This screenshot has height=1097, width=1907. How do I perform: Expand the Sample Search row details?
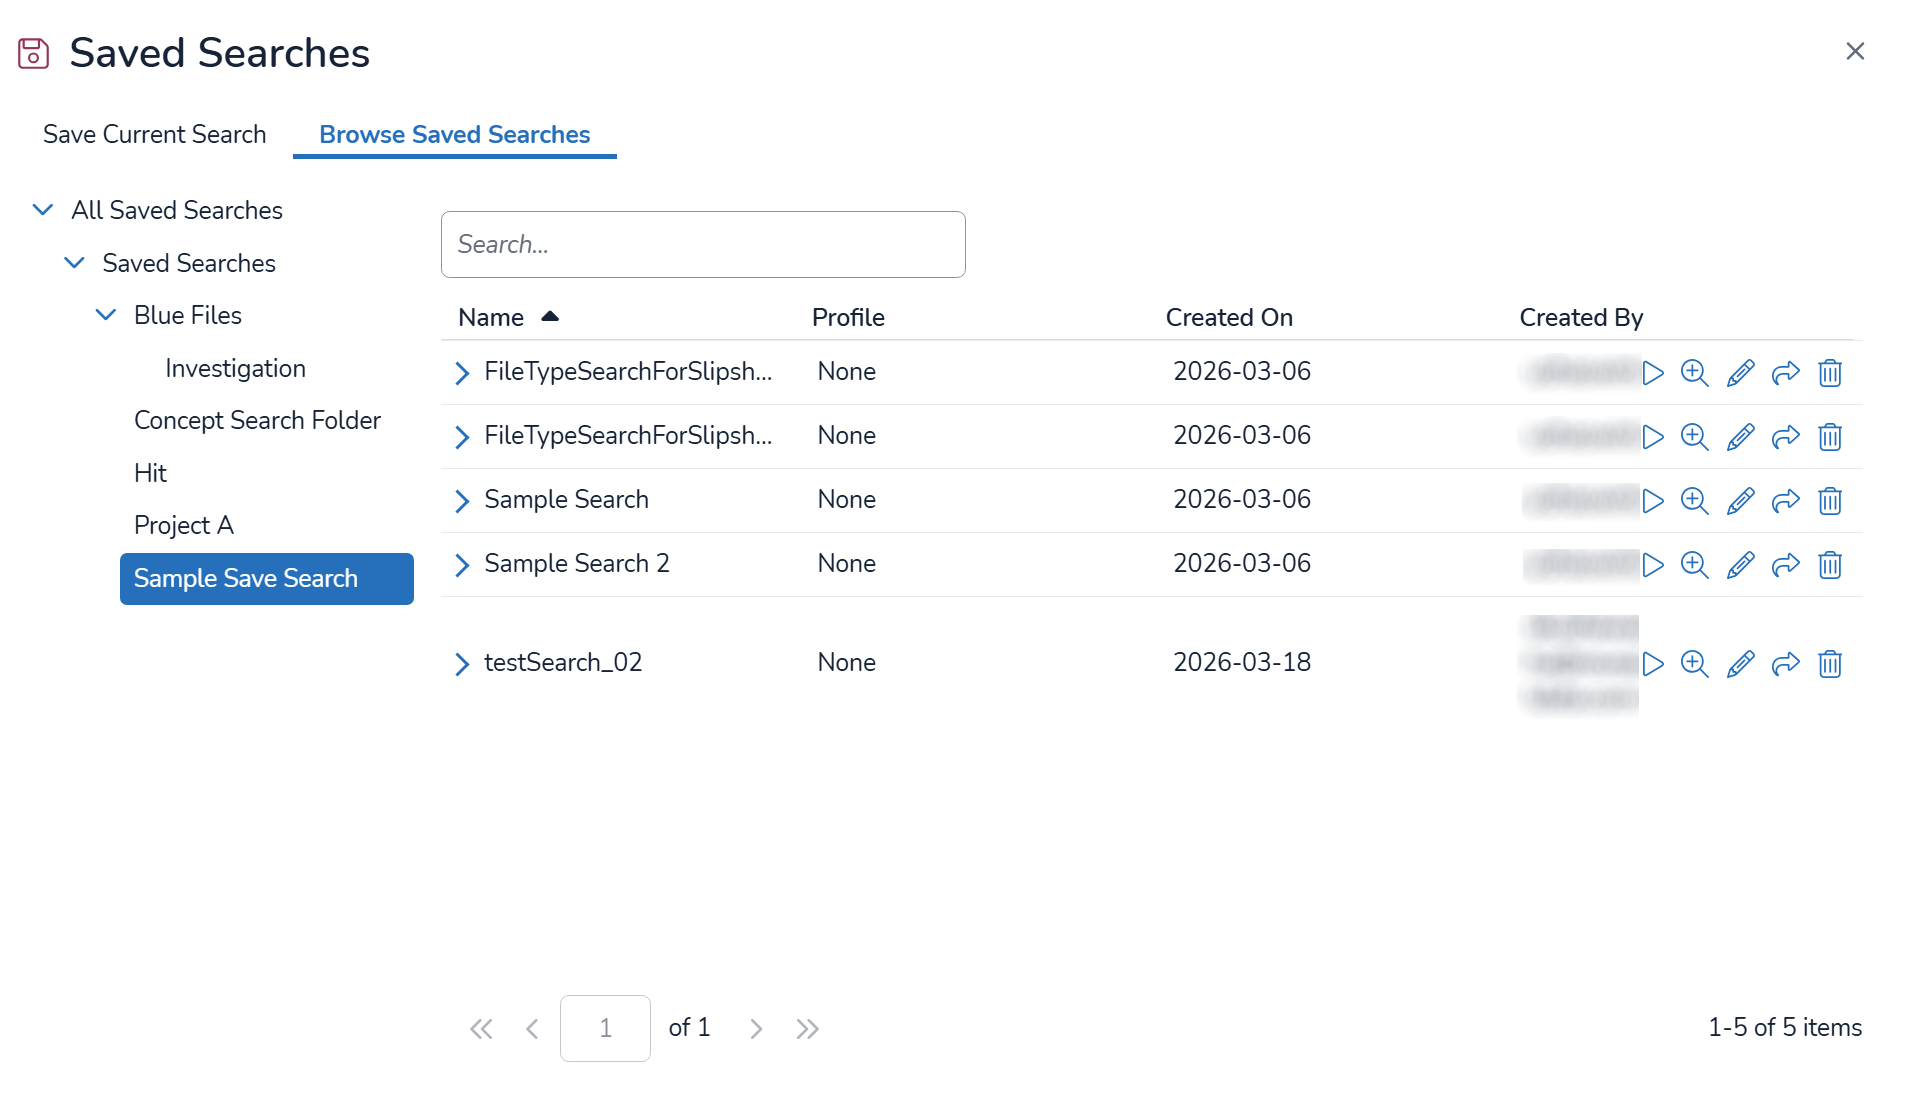(x=462, y=501)
